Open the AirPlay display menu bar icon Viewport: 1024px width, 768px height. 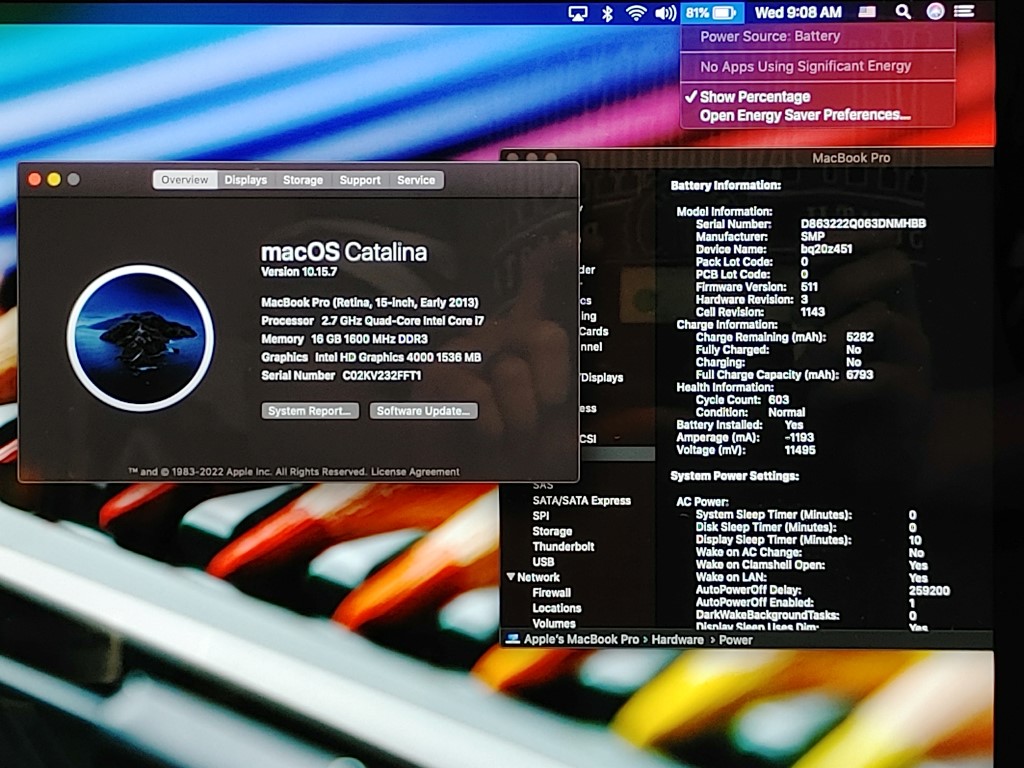[578, 12]
